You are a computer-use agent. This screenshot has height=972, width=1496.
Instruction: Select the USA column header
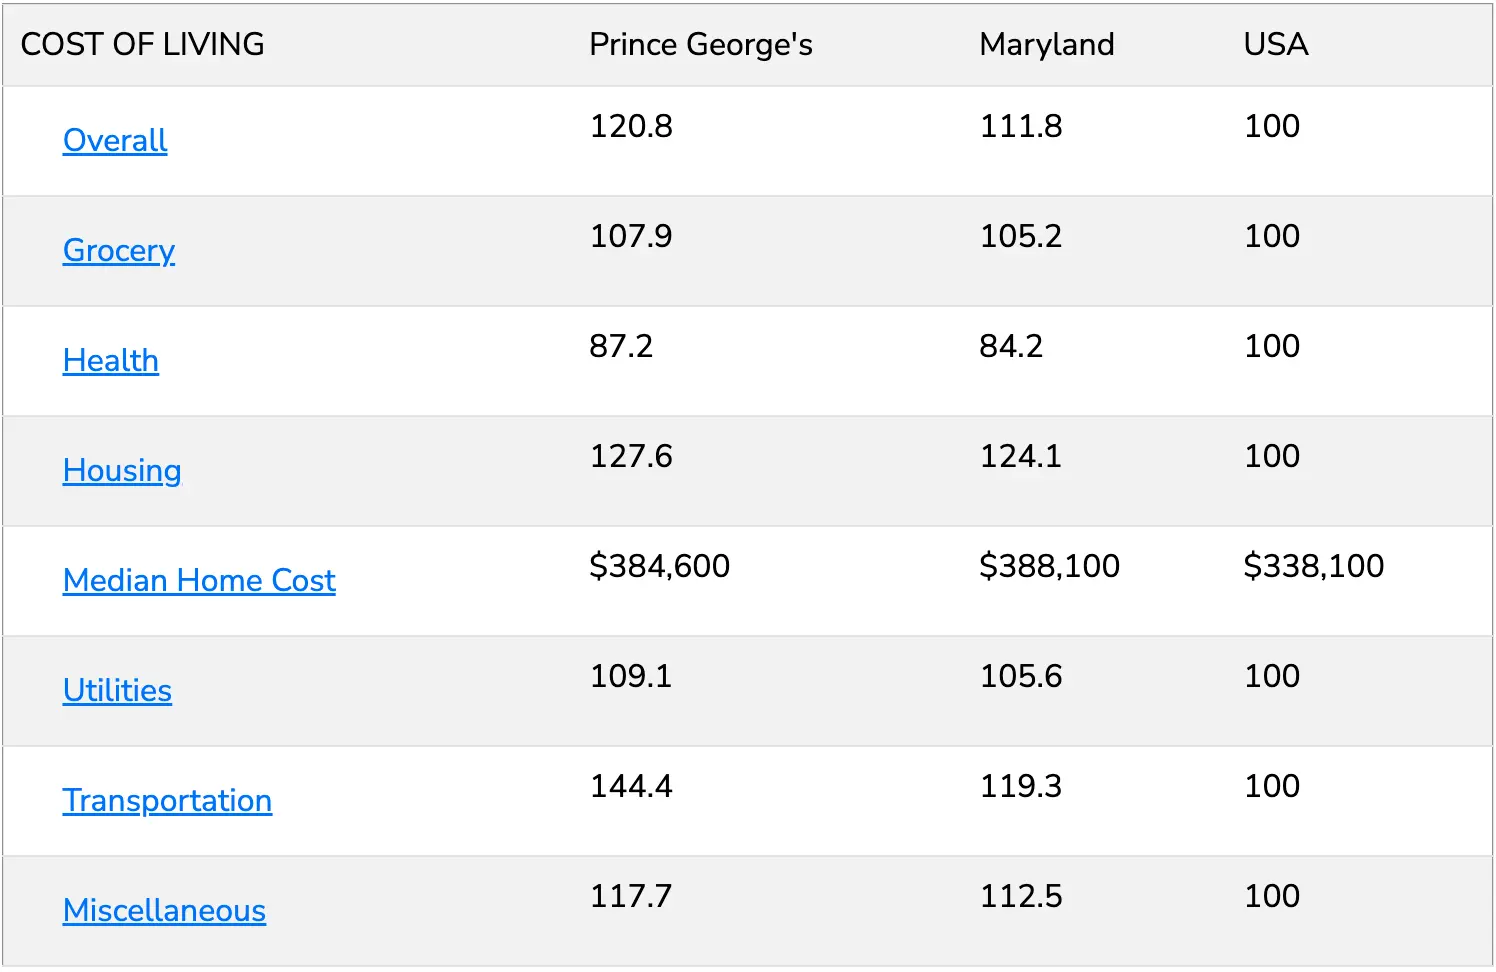point(1275,45)
